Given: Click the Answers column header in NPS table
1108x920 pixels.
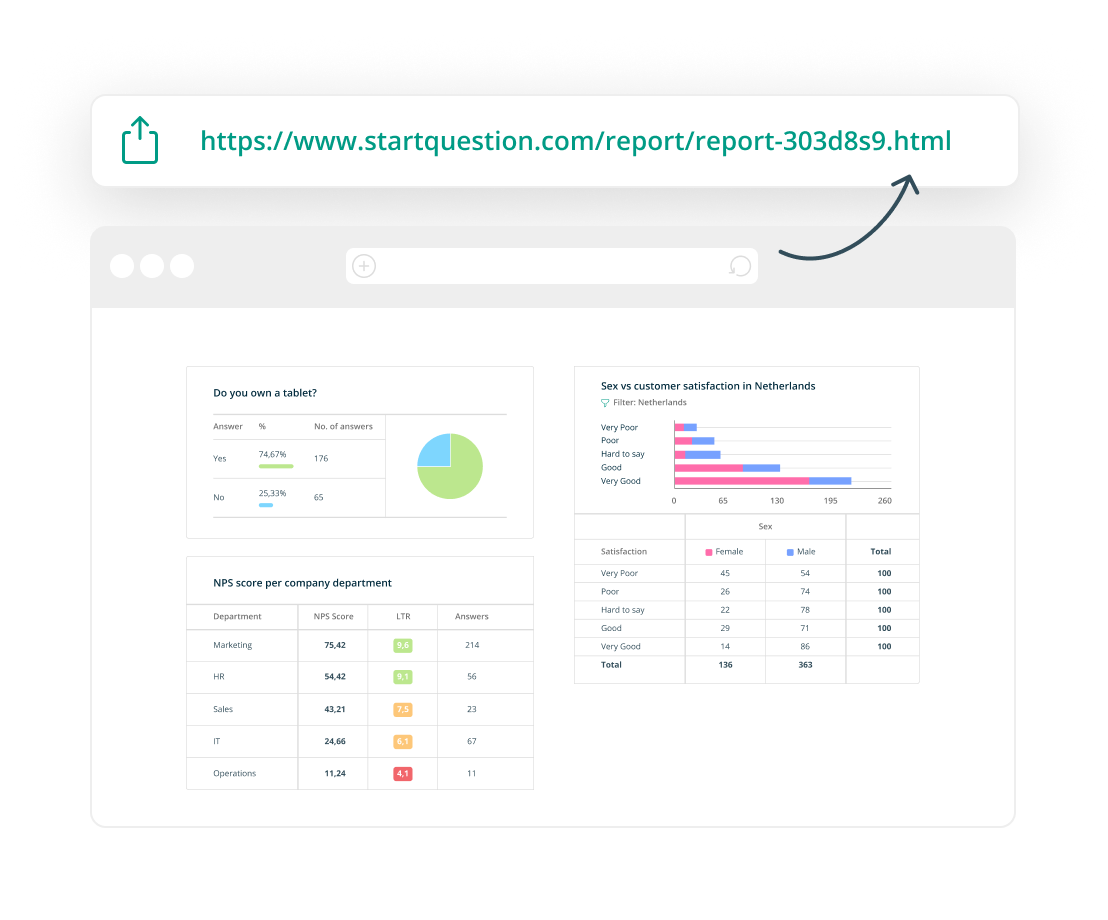Looking at the screenshot, I should click(472, 617).
